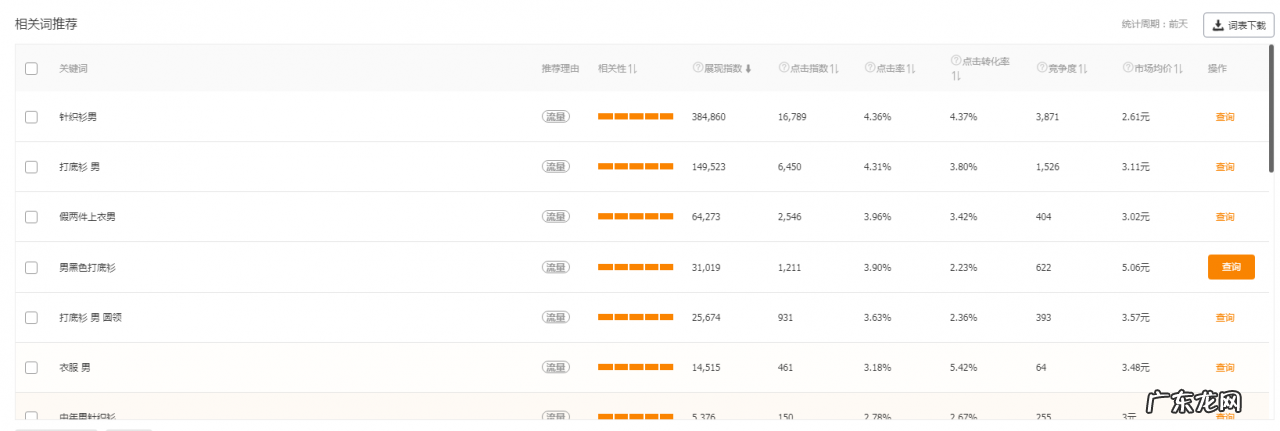This screenshot has height=431, width=1280.
Task: Click the help icon beside 点击转化率
Action: pos(955,62)
